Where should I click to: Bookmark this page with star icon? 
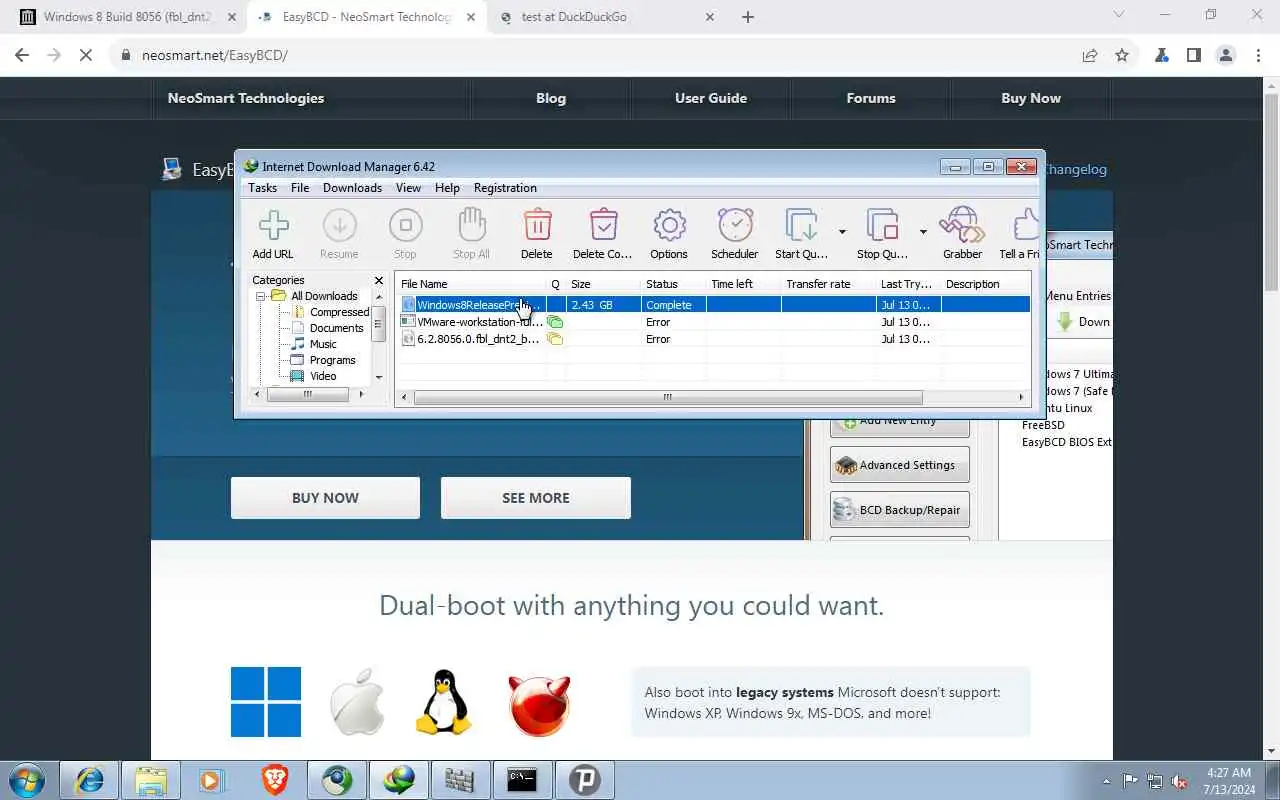tap(1122, 55)
